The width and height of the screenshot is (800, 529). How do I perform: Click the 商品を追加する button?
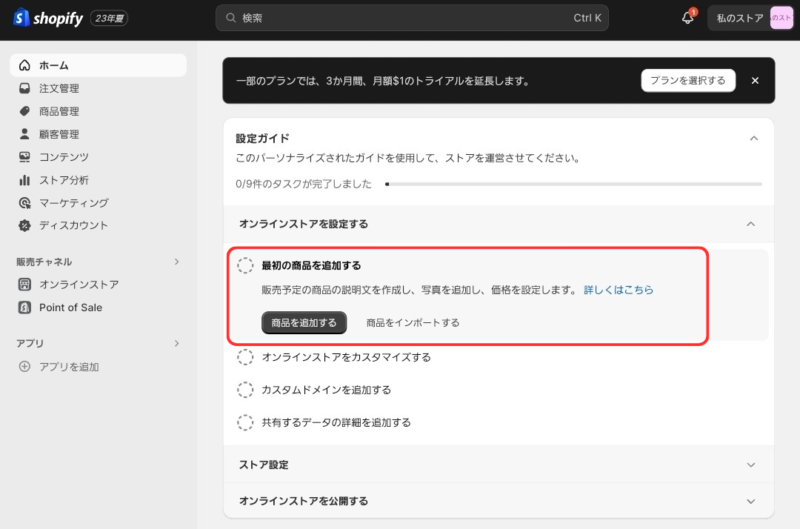coord(304,323)
